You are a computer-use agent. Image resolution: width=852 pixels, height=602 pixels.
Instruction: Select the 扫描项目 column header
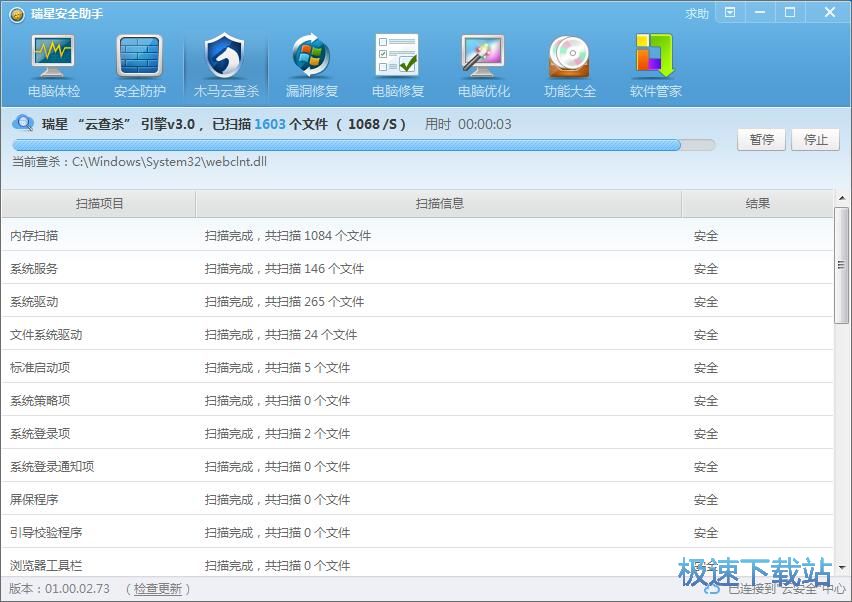pyautogui.click(x=98, y=203)
